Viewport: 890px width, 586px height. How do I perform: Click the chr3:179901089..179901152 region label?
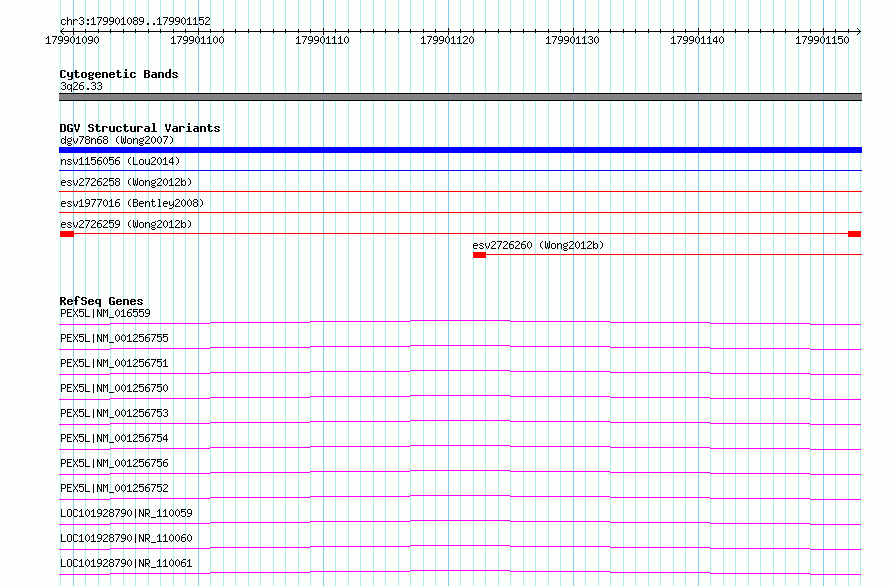(135, 21)
